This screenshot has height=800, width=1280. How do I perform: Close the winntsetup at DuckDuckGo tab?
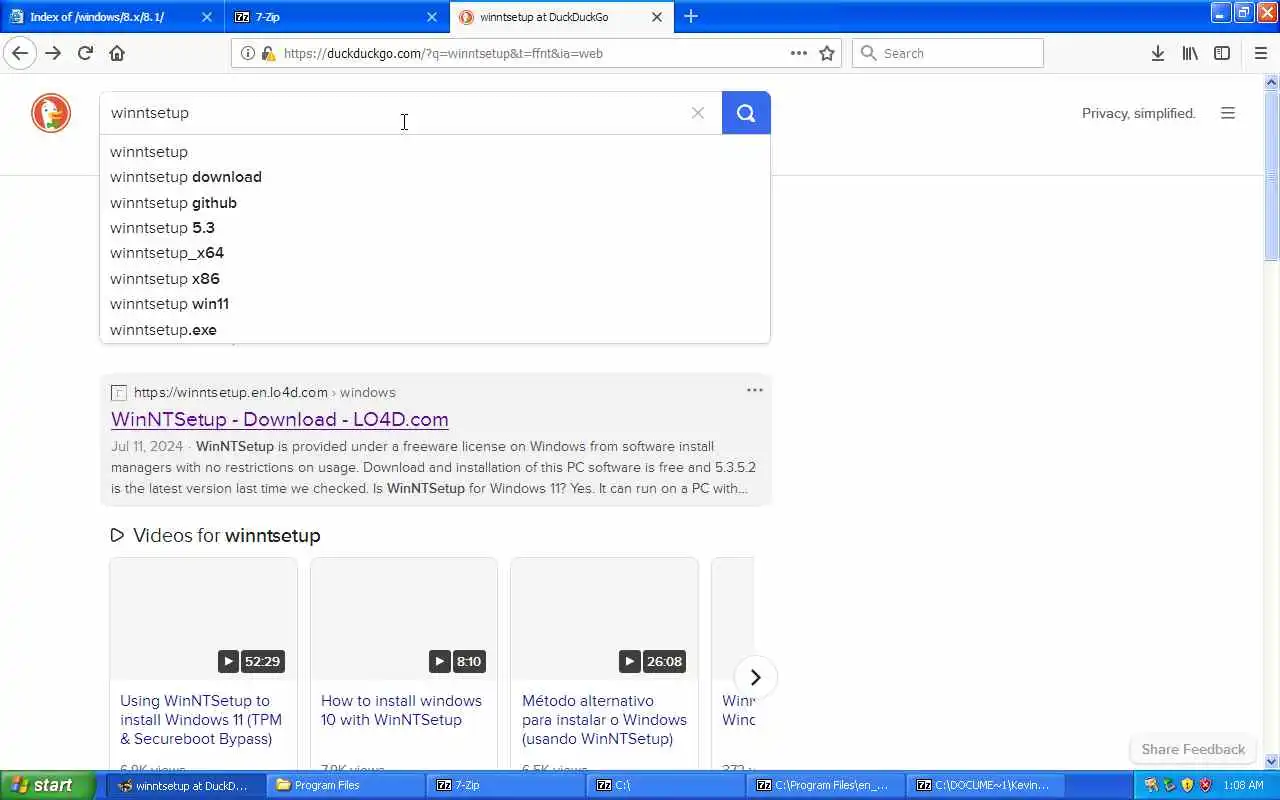tap(657, 17)
